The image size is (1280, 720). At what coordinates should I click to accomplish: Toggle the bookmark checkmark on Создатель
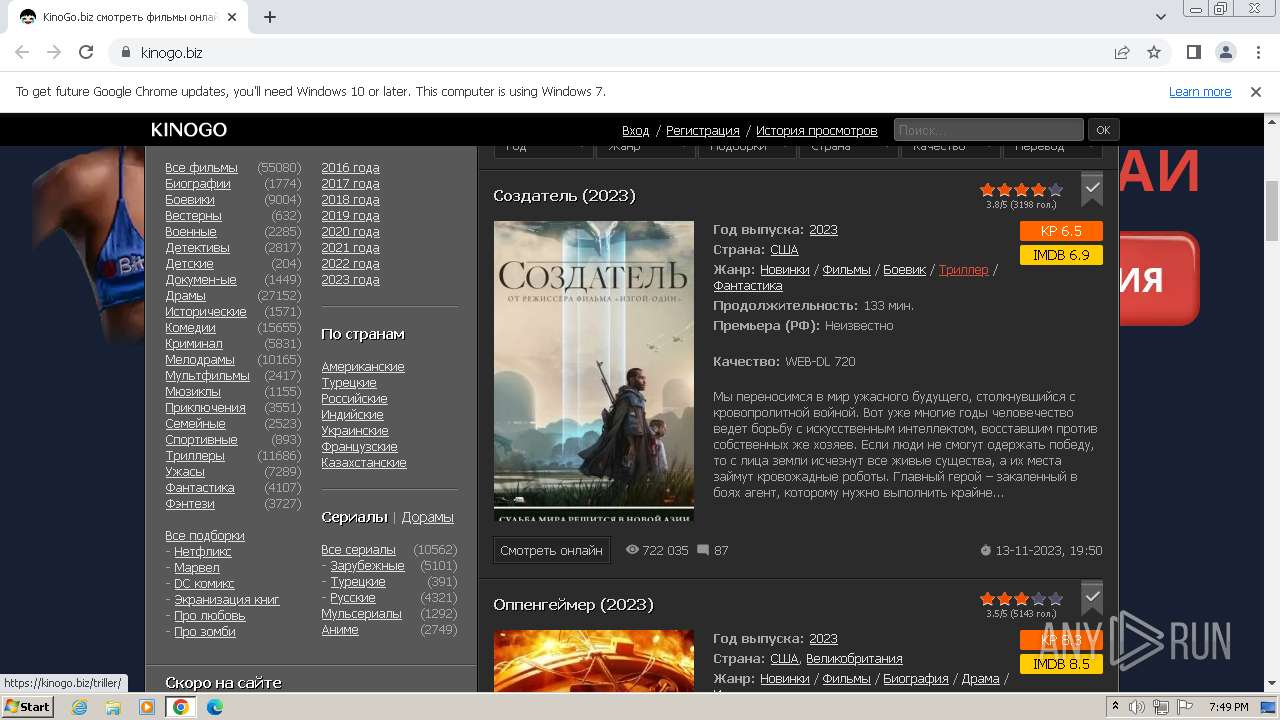tap(1092, 188)
